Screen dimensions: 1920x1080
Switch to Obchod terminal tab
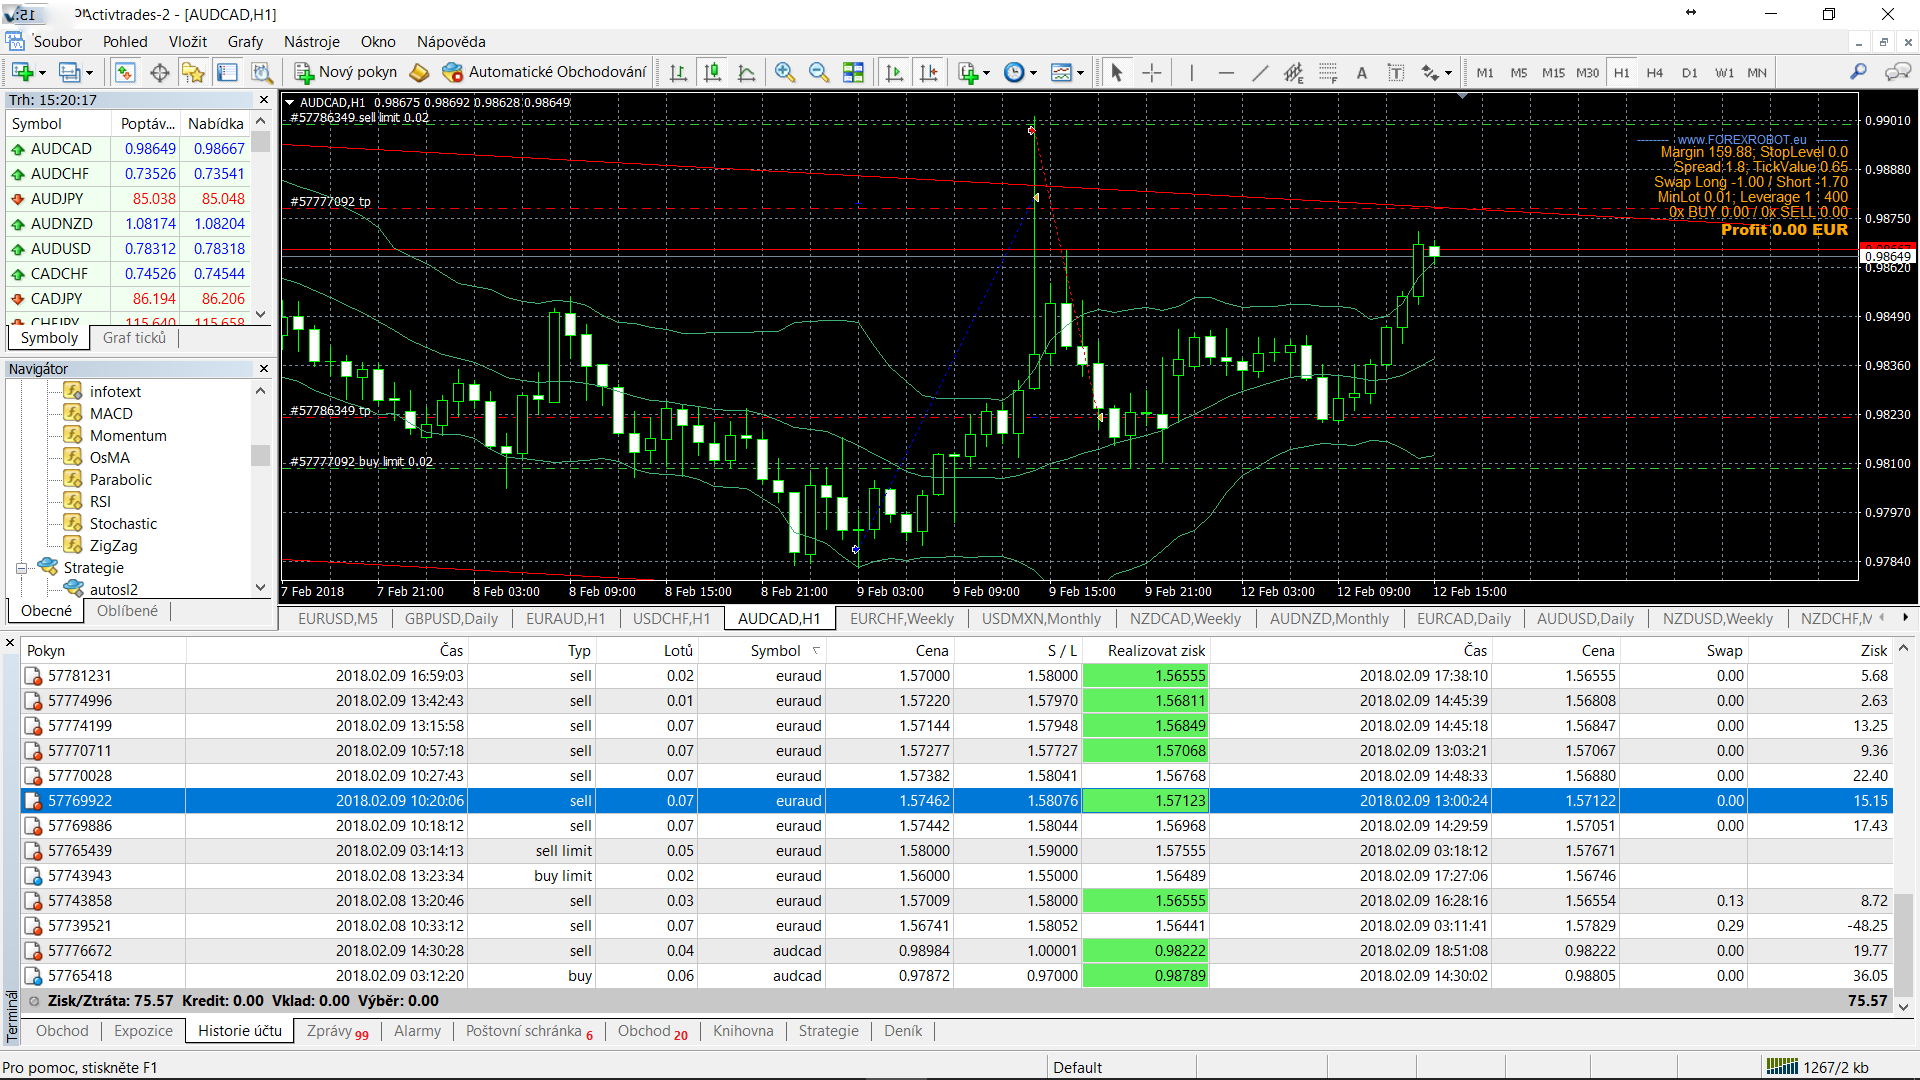62,1031
